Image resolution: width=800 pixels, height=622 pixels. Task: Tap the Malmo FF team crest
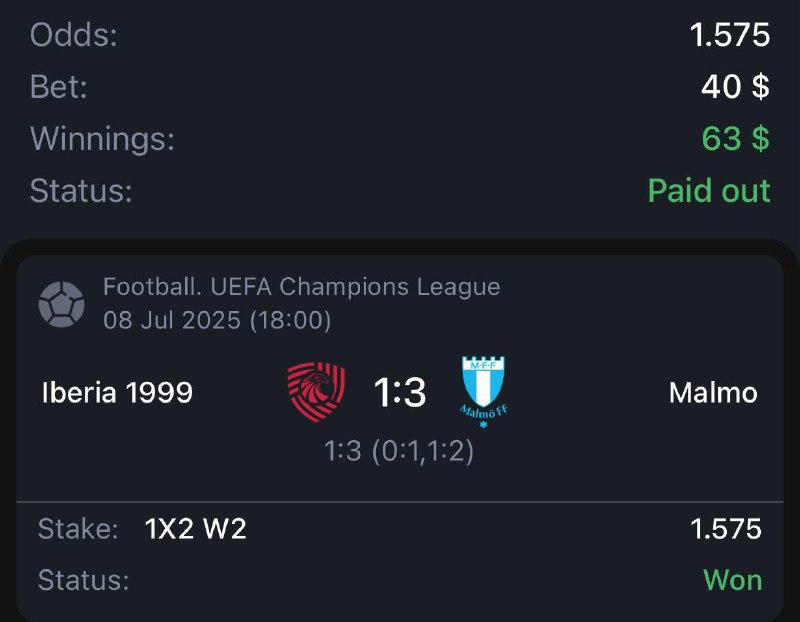point(483,392)
